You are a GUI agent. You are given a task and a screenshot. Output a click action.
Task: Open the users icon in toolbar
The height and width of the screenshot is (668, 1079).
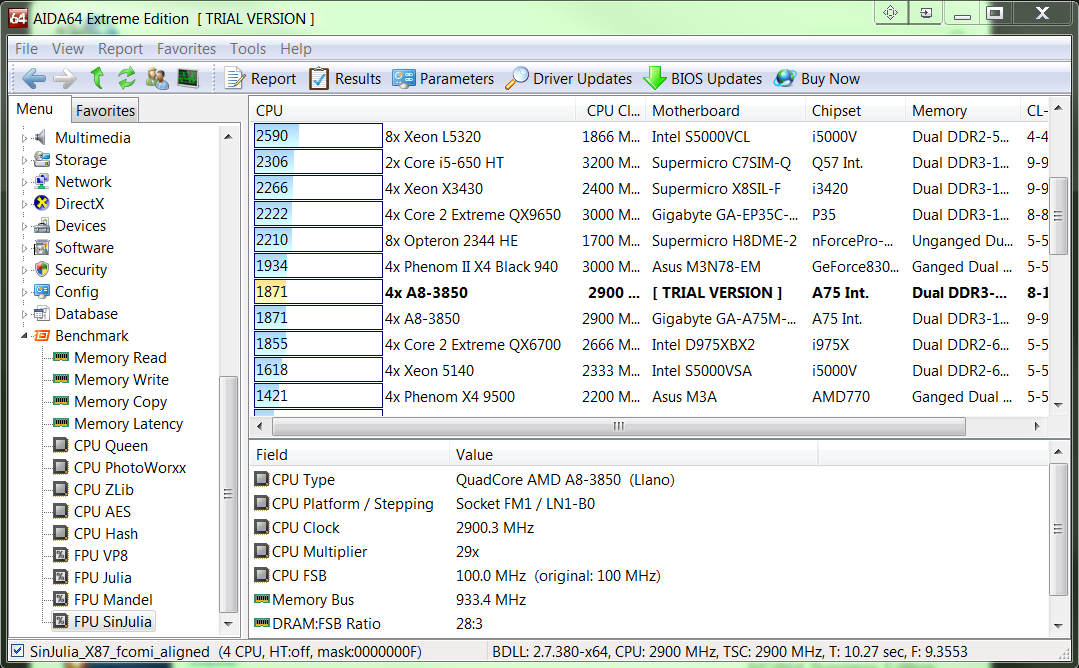point(157,78)
